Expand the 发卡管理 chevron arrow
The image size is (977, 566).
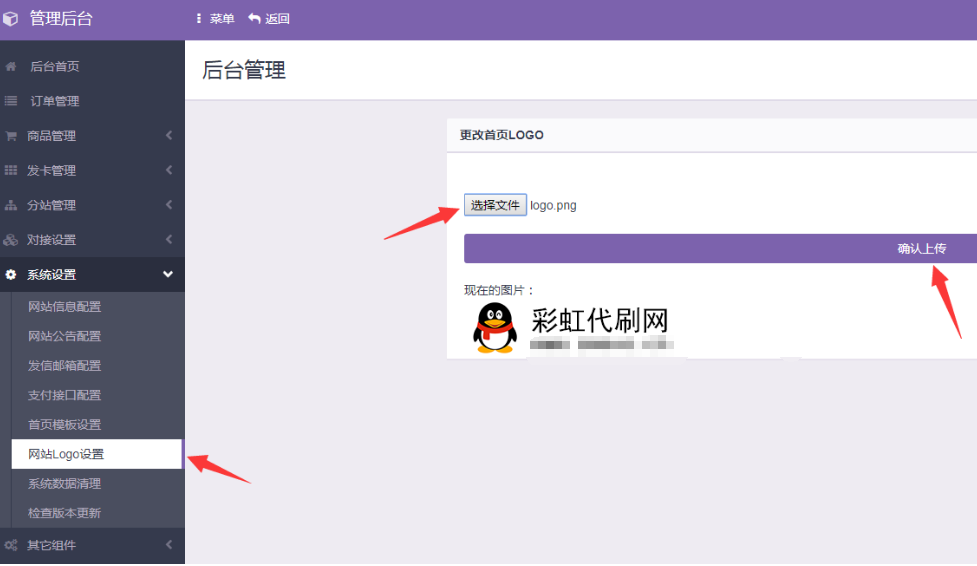tap(169, 171)
